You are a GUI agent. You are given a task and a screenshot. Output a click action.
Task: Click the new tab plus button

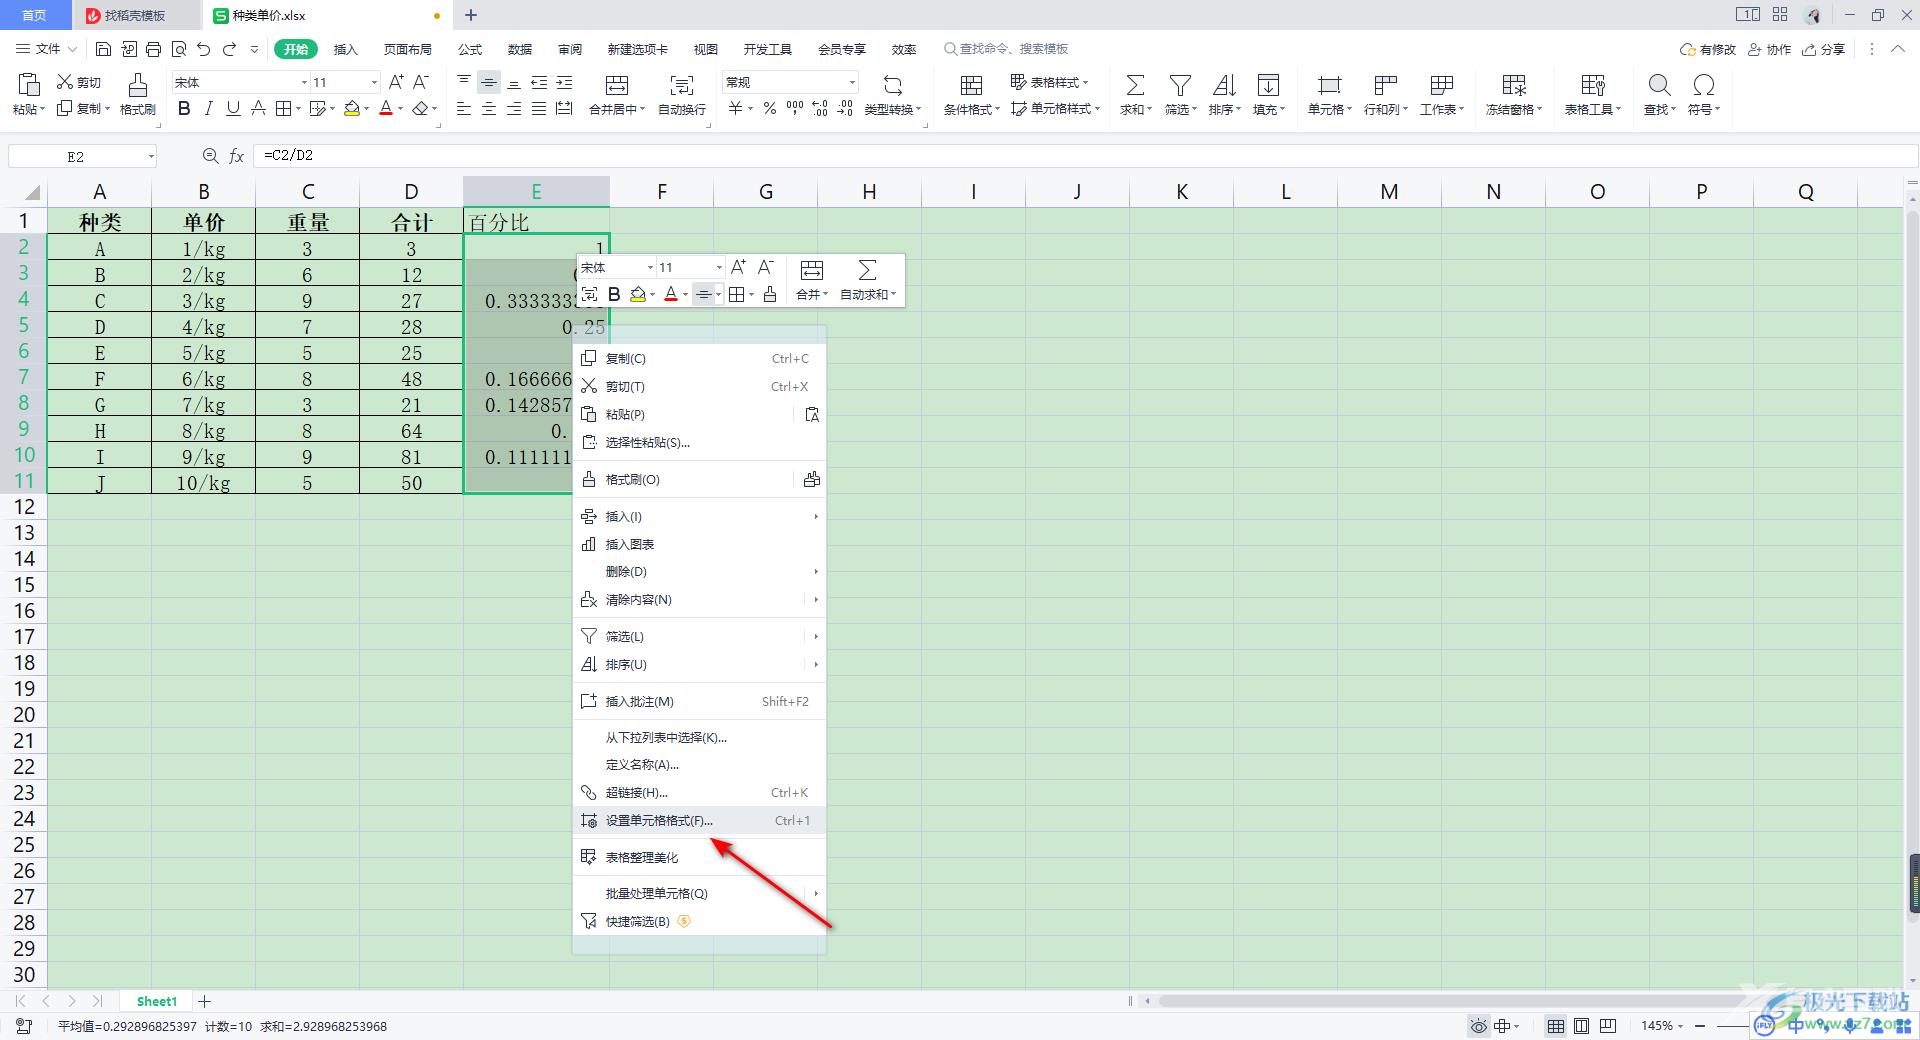point(471,15)
